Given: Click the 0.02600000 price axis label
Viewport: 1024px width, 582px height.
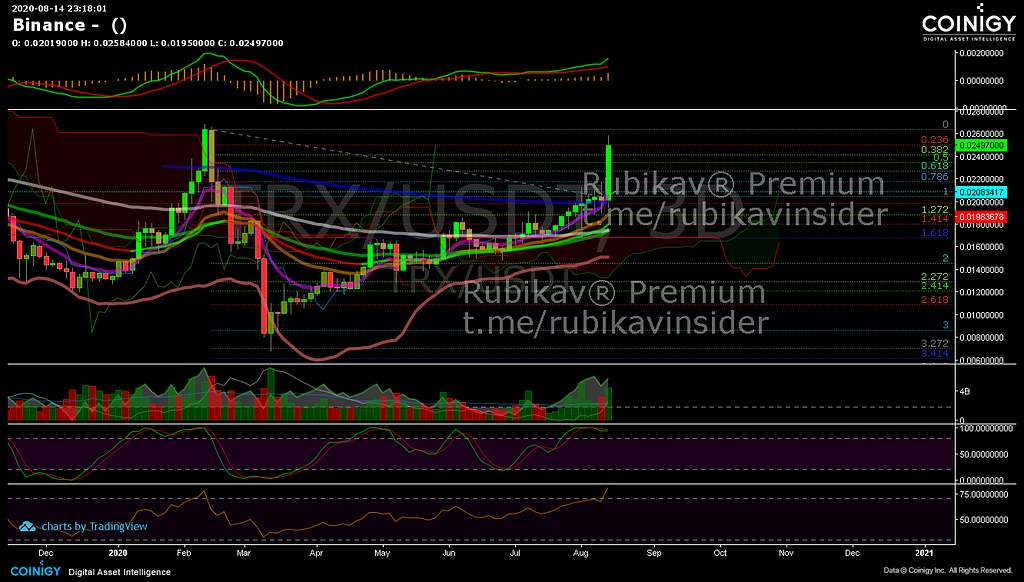Looking at the screenshot, I should pos(982,135).
